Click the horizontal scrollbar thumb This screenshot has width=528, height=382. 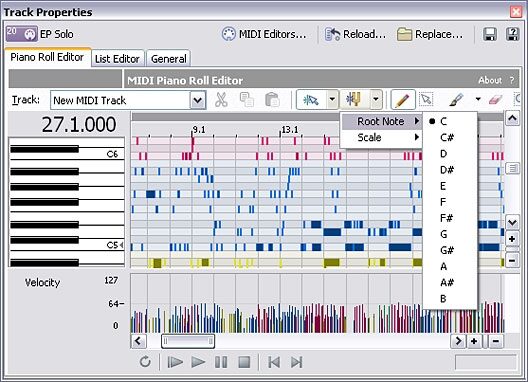(x=188, y=341)
